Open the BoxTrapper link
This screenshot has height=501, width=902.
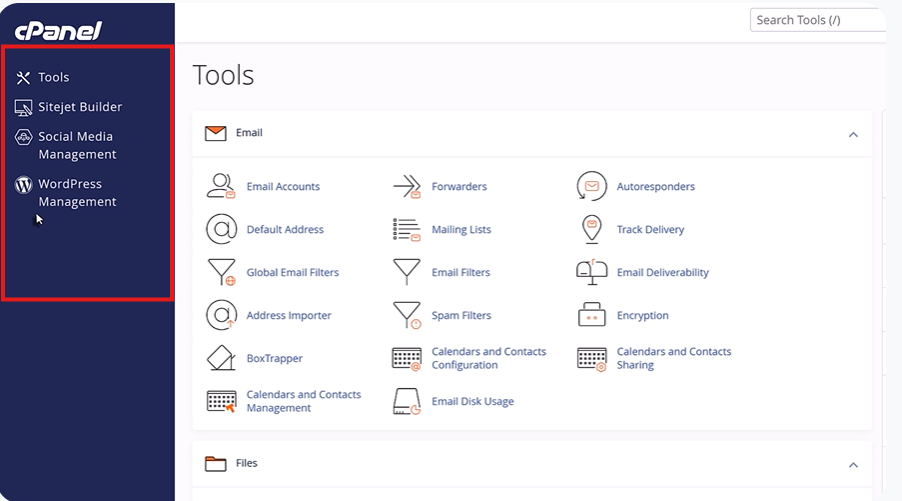pos(274,358)
